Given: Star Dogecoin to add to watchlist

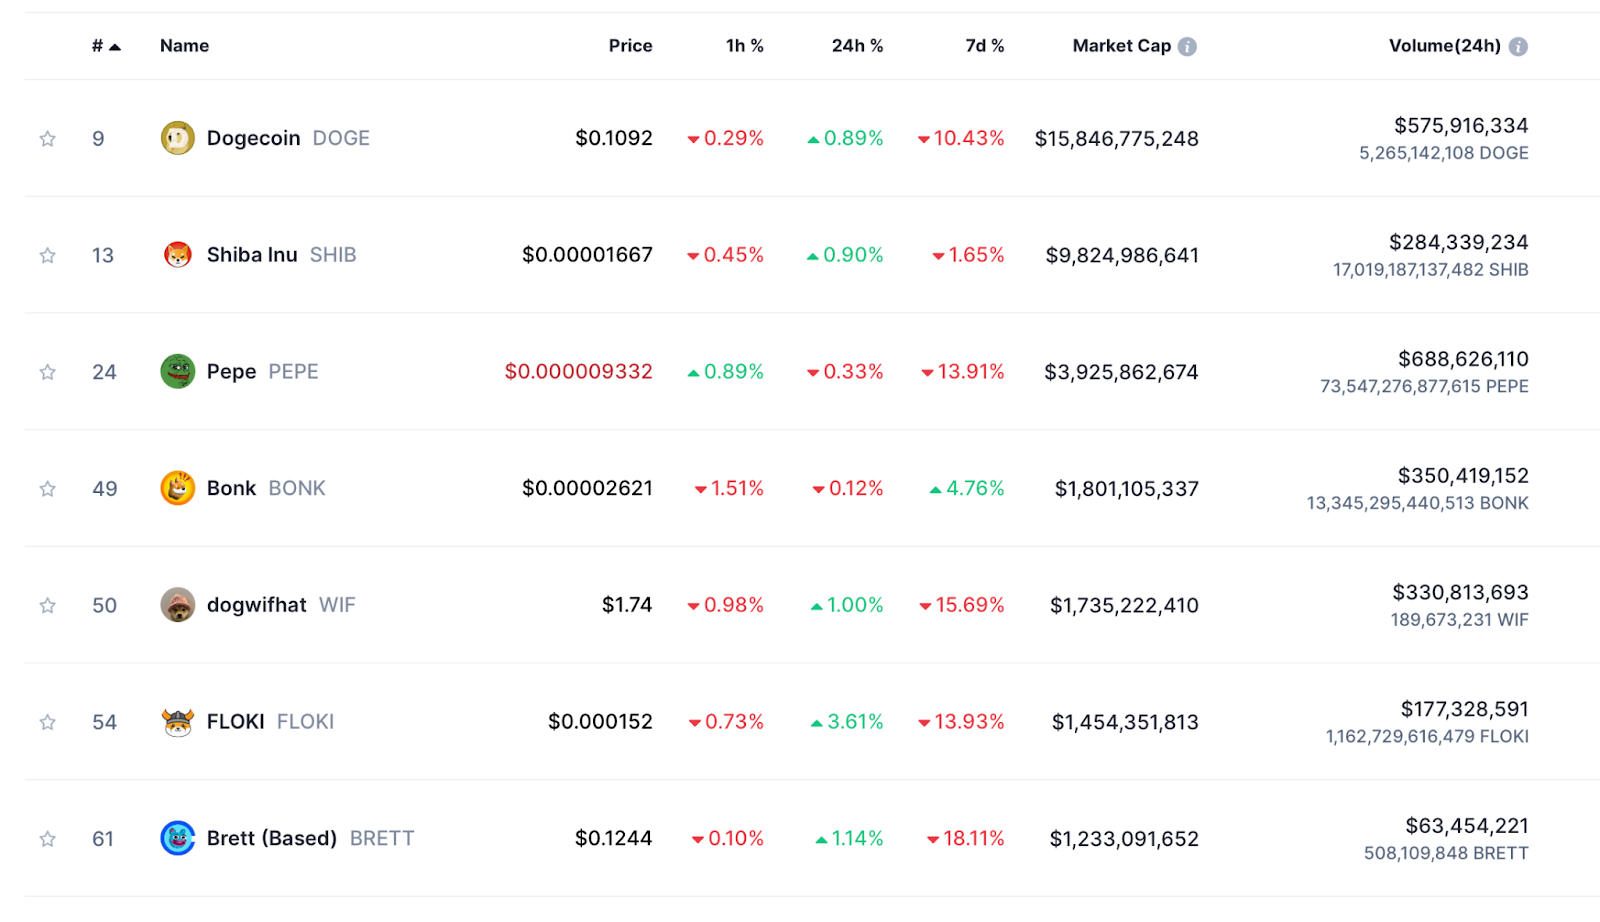Looking at the screenshot, I should pyautogui.click(x=47, y=138).
